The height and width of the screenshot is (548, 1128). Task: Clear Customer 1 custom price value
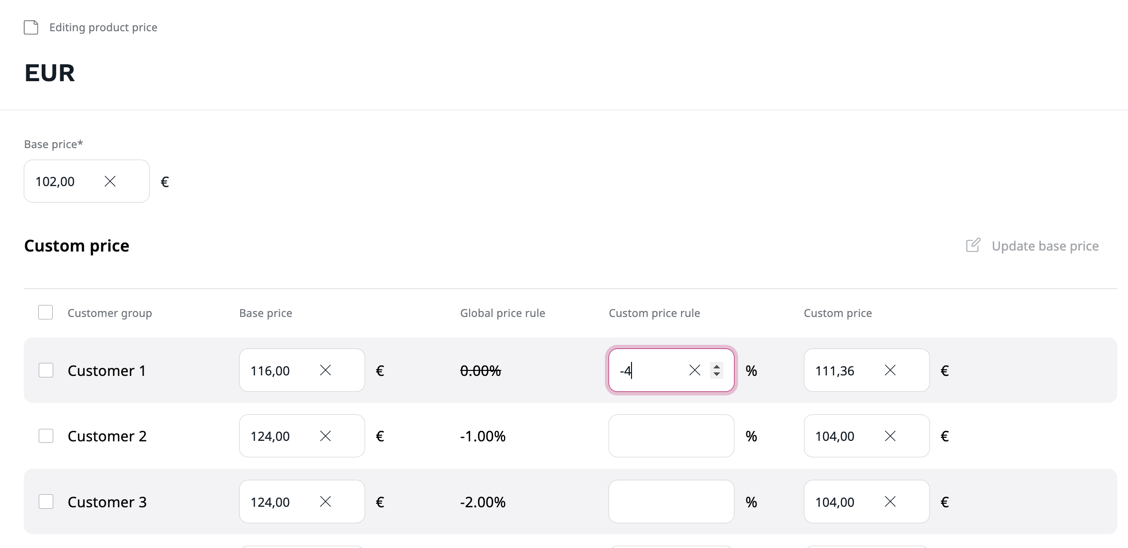click(890, 370)
